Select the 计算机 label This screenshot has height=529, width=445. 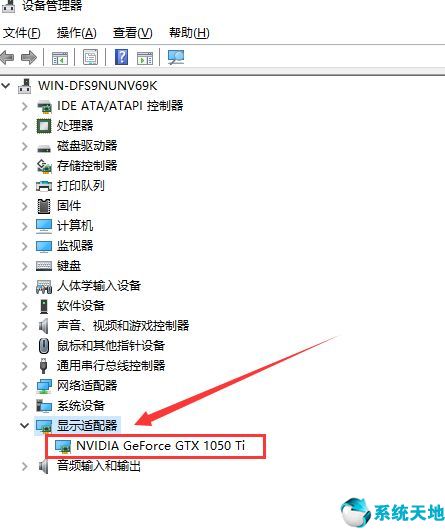75,226
